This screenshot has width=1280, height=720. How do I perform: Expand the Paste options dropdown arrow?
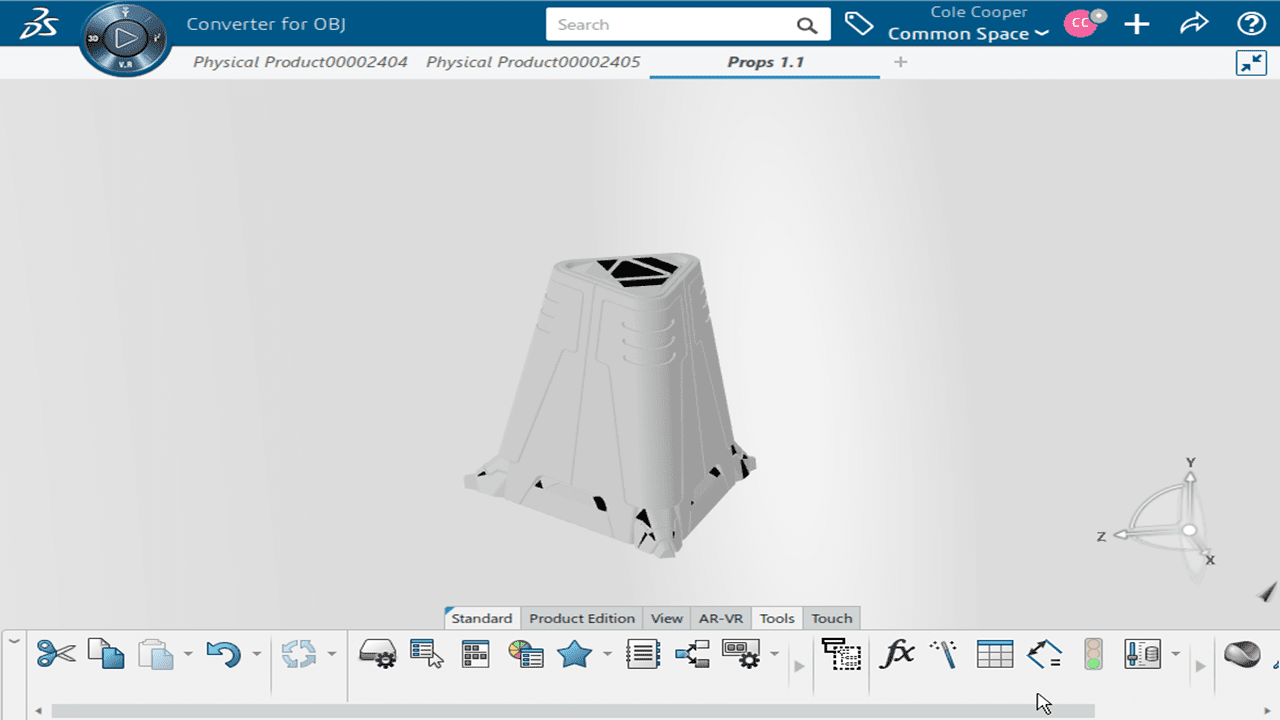pos(188,655)
